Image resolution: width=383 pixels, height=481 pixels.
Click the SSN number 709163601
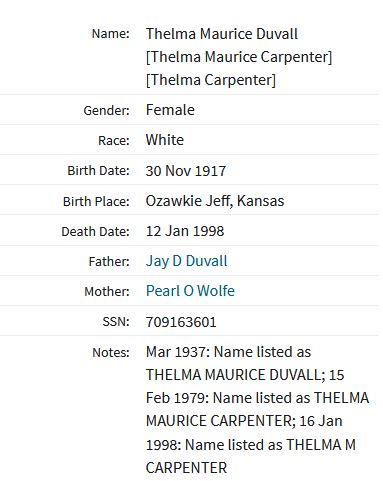click(x=181, y=322)
